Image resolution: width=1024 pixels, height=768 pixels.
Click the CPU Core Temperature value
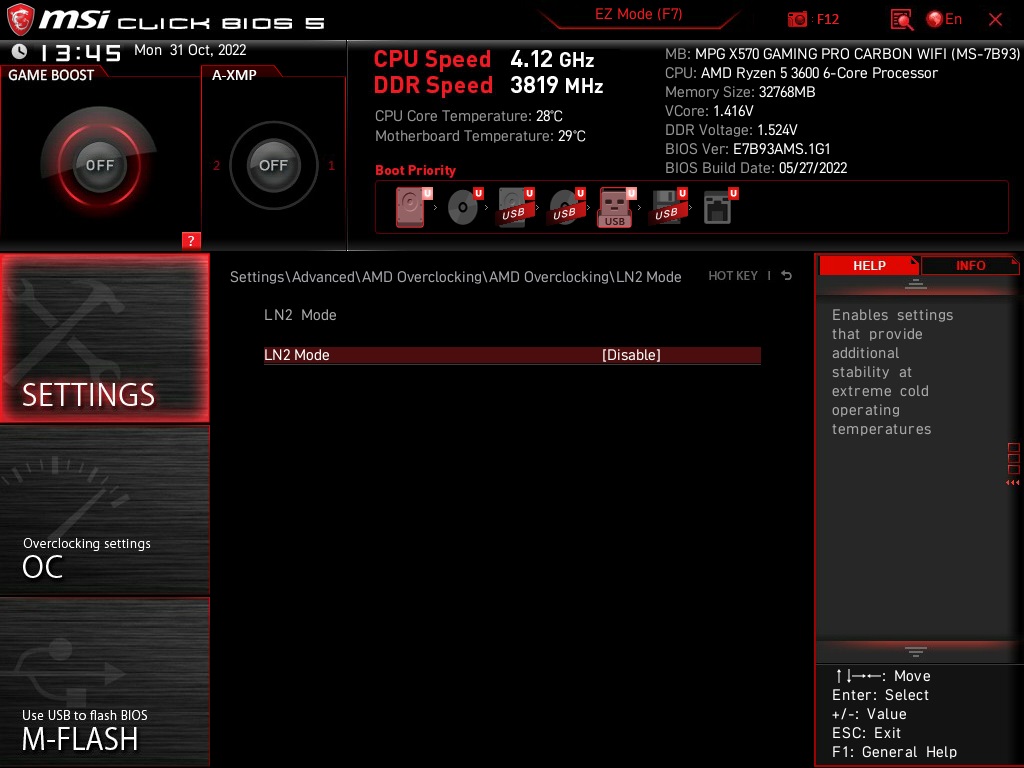click(x=549, y=116)
